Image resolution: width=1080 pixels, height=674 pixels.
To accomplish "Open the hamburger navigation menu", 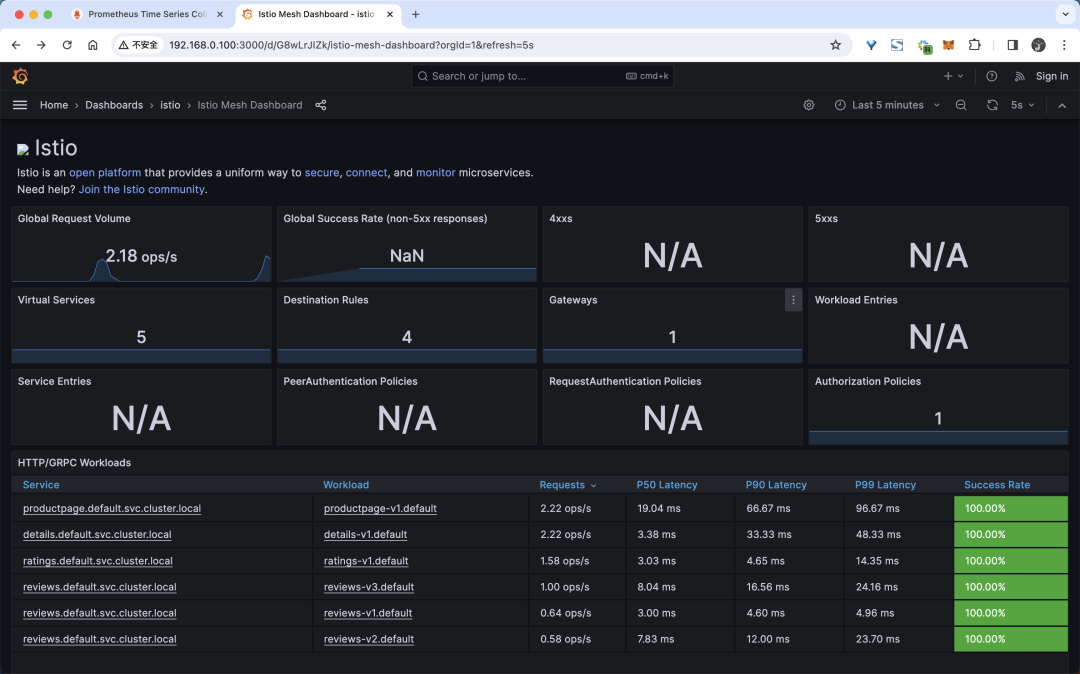I will click(x=20, y=105).
